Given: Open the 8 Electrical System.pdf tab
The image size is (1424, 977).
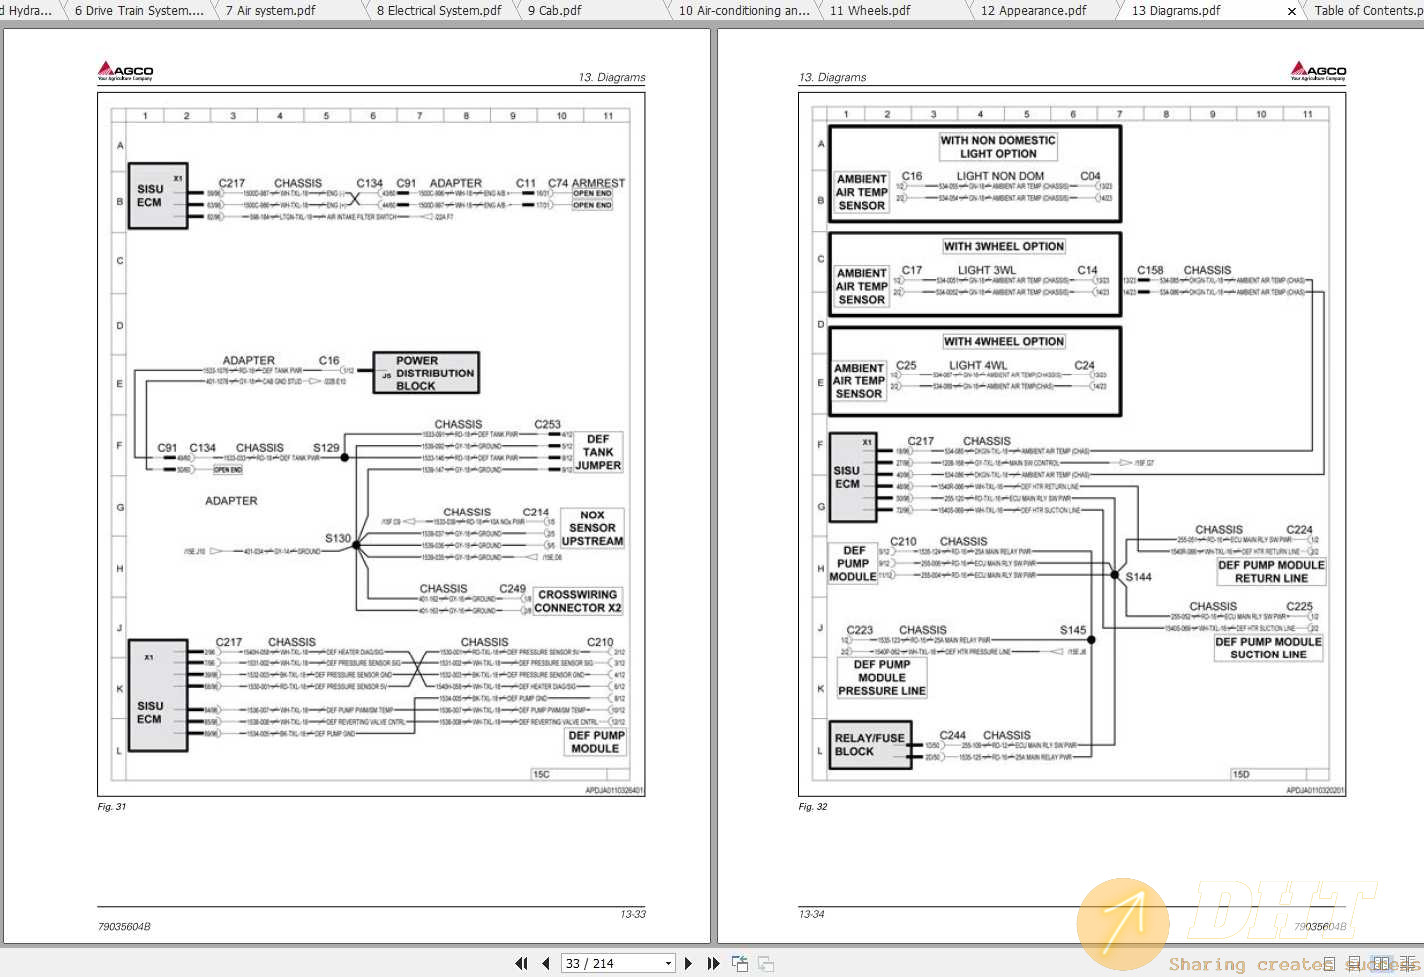Looking at the screenshot, I should point(439,10).
